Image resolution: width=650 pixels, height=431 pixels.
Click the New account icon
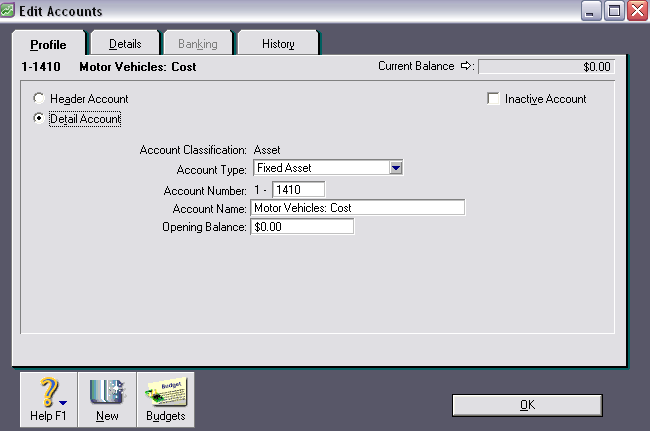point(107,400)
